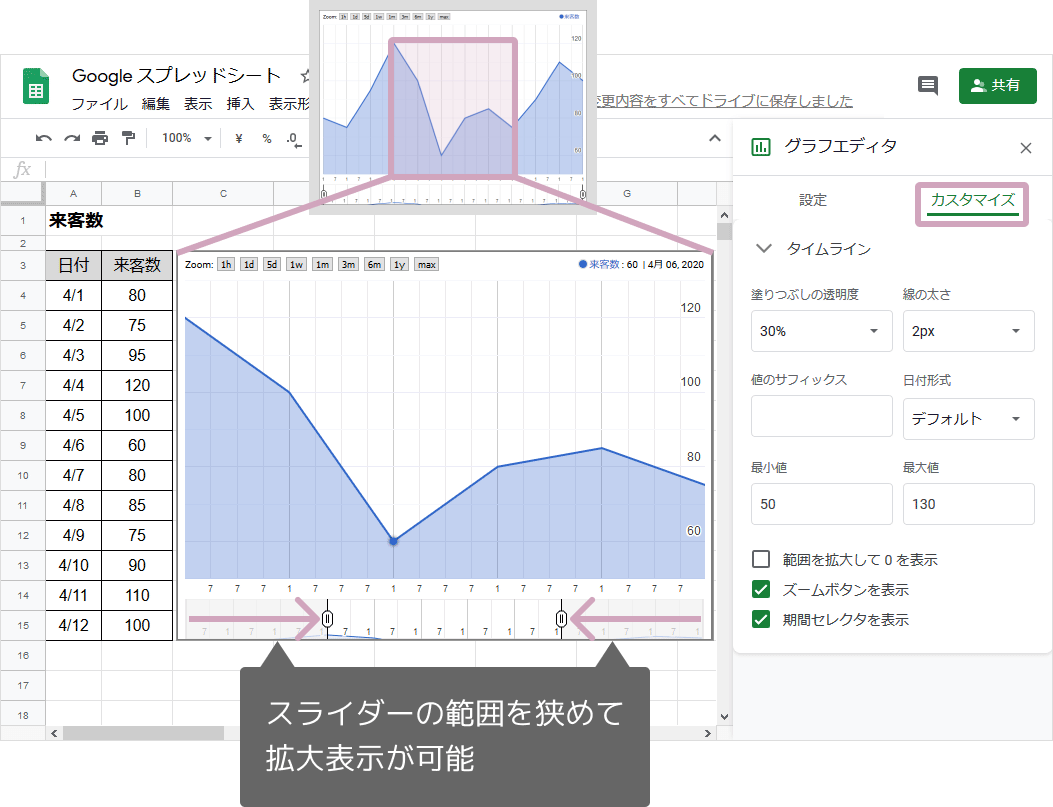Open the 挿入 menu
Image resolution: width=1053 pixels, height=807 pixels.
[x=240, y=104]
